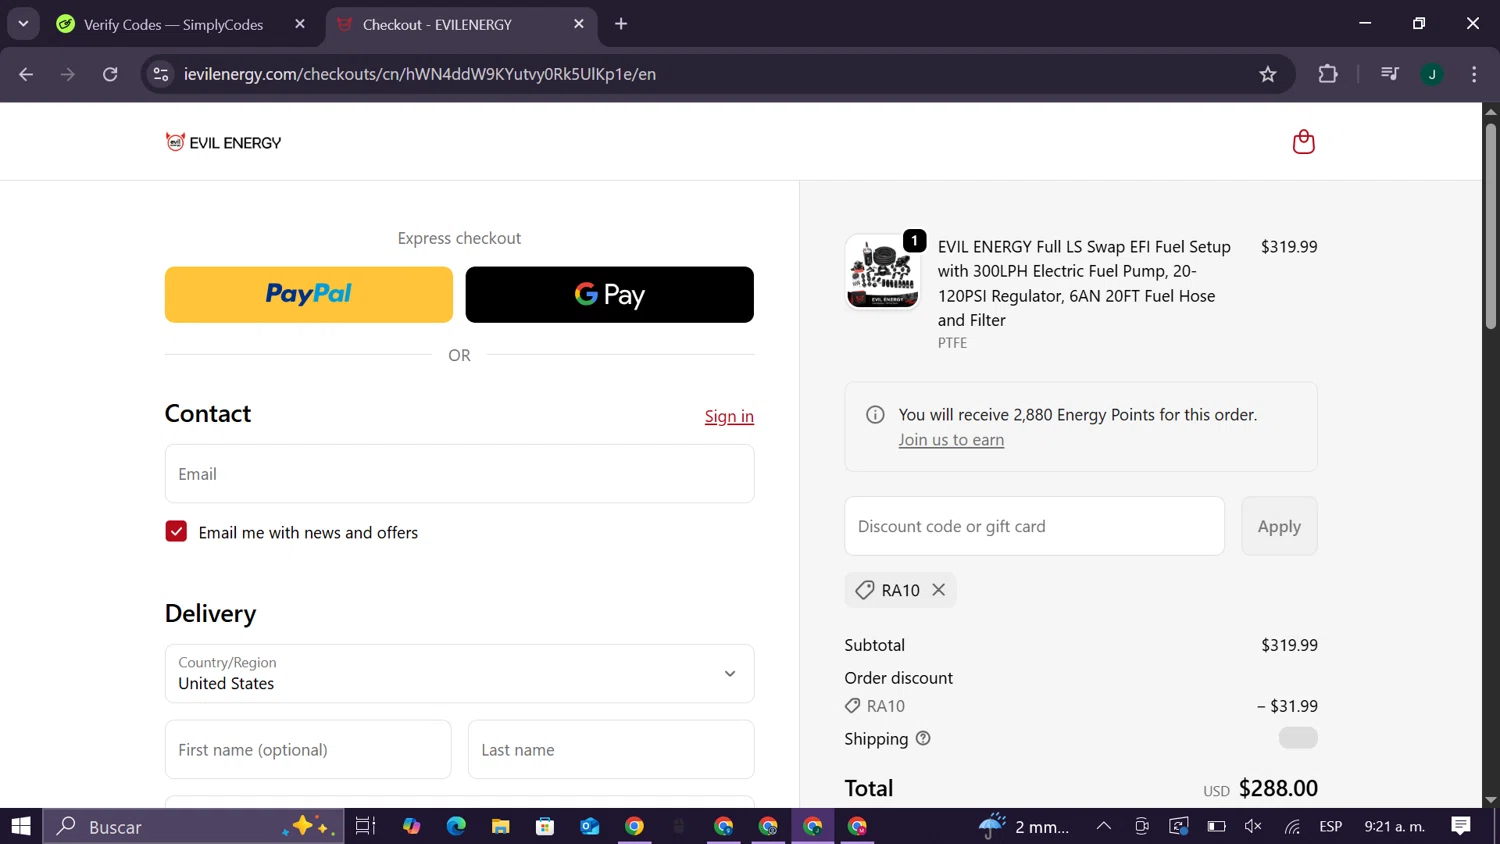Open the Chrome profile avatar J
This screenshot has height=844, width=1500.
1432,74
